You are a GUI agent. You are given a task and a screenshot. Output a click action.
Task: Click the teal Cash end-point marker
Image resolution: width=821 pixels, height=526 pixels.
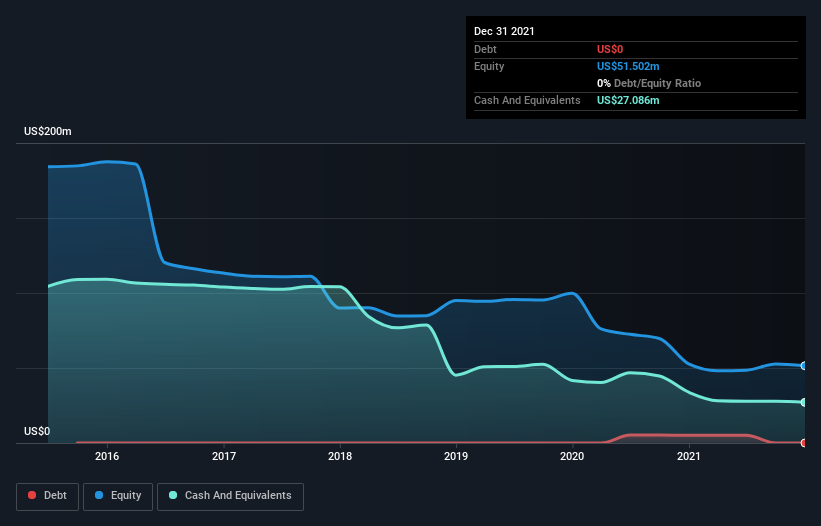(x=804, y=402)
